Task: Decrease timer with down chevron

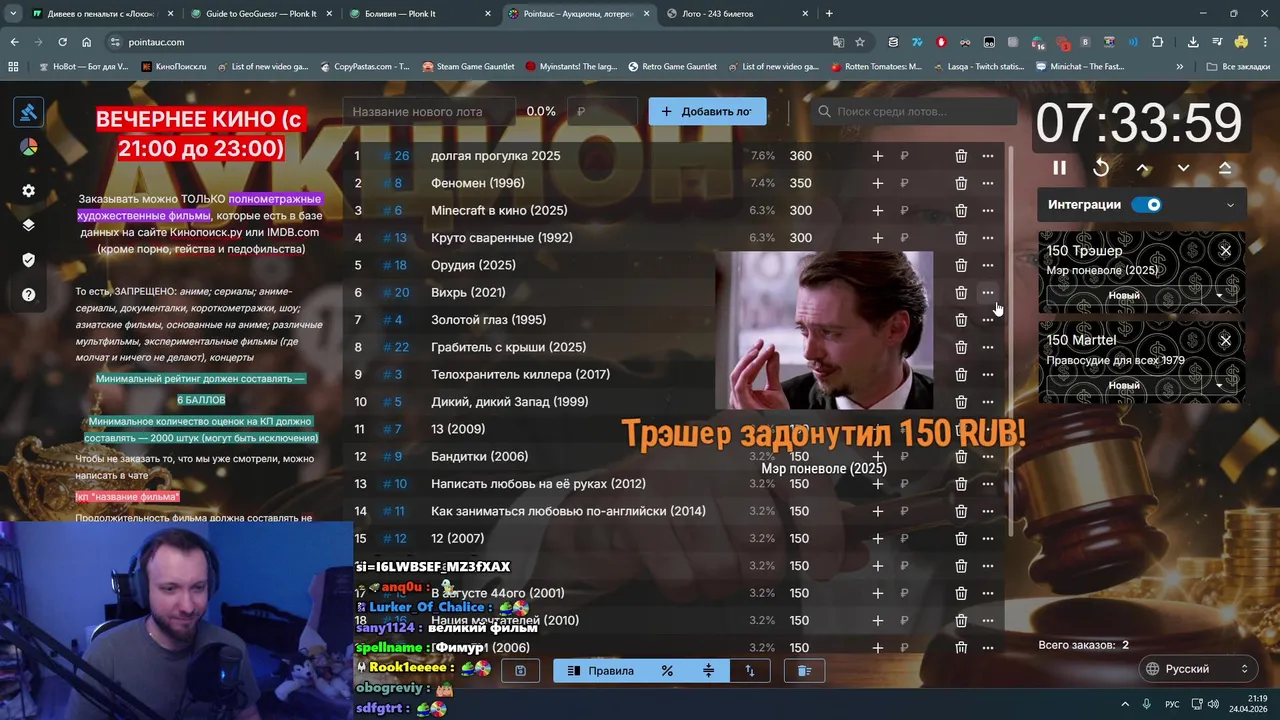Action: pyautogui.click(x=1183, y=168)
